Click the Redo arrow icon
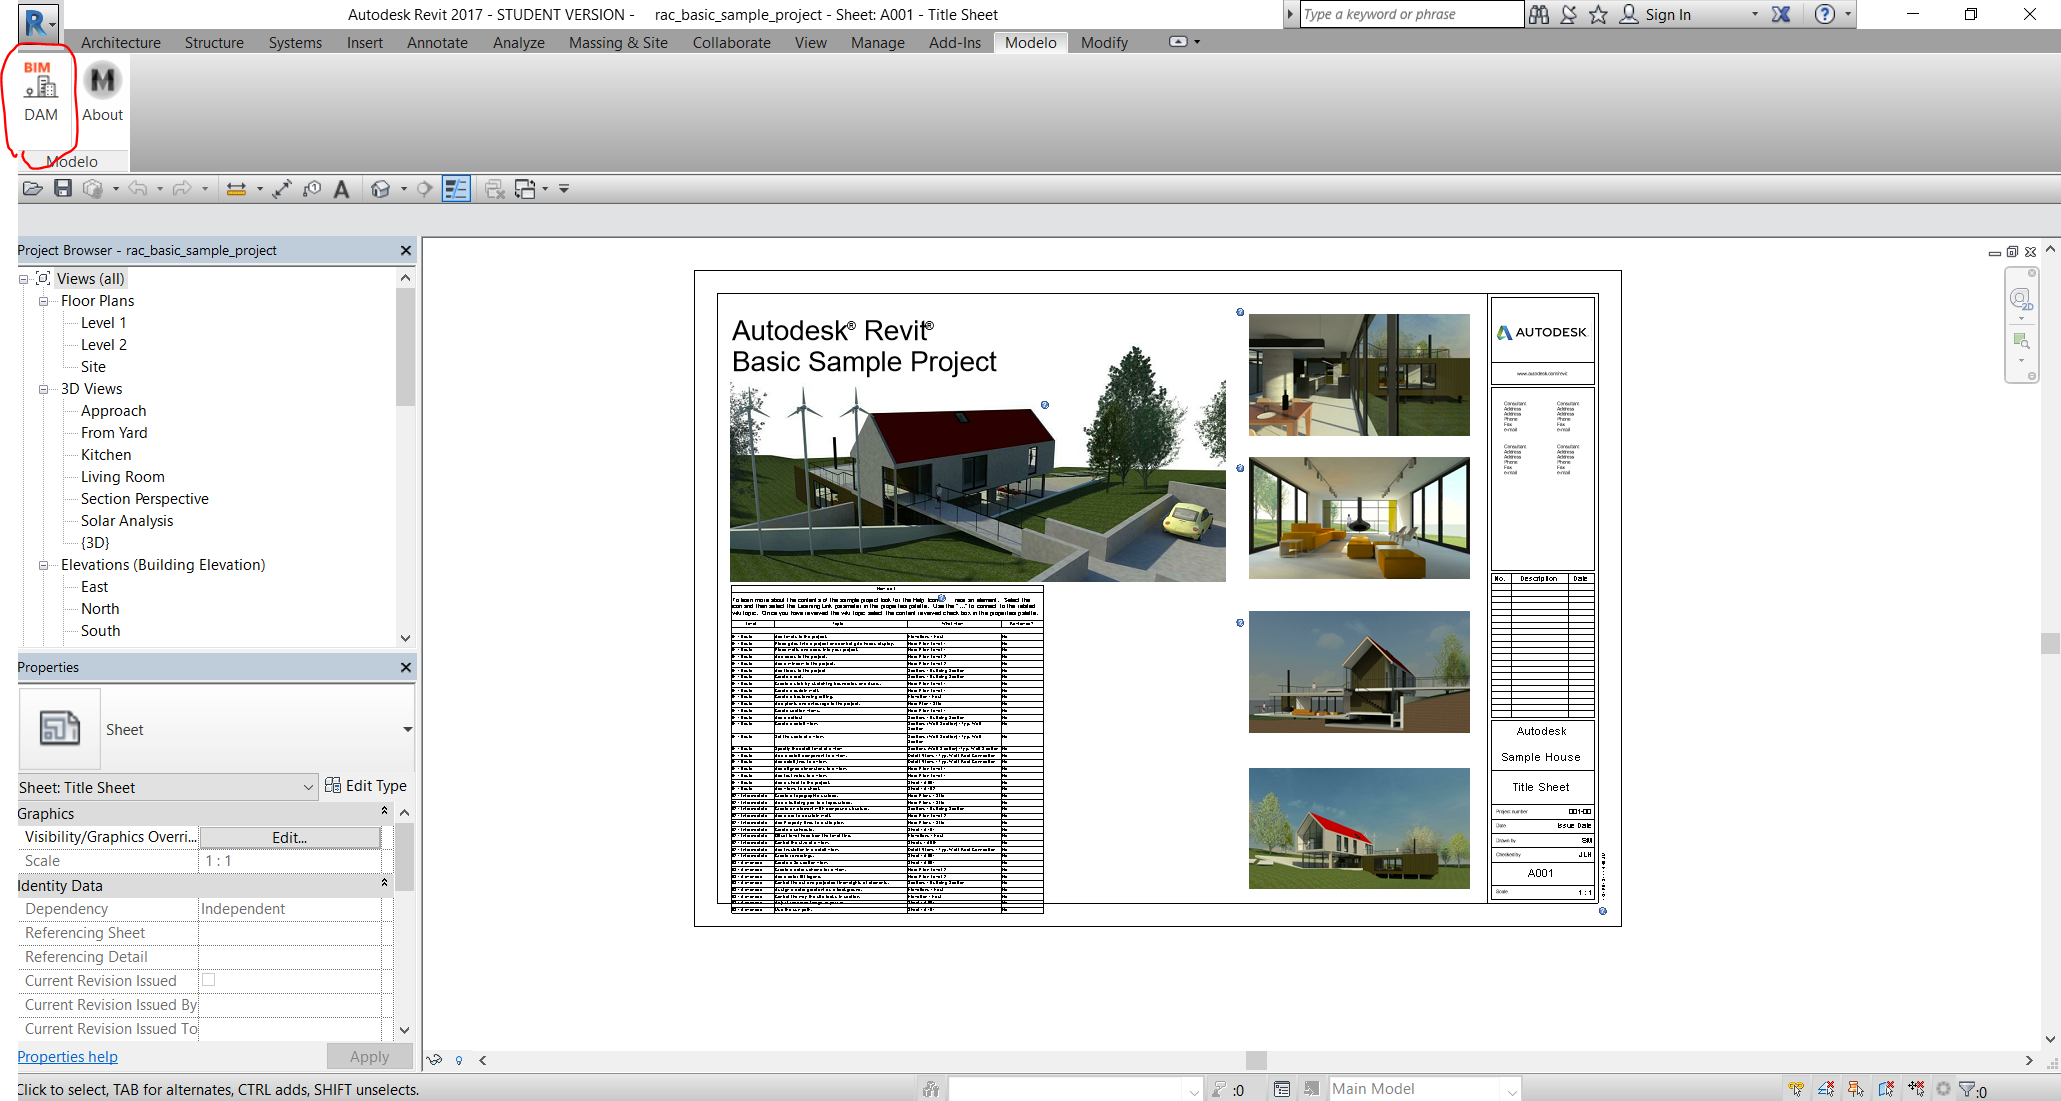 pyautogui.click(x=182, y=188)
